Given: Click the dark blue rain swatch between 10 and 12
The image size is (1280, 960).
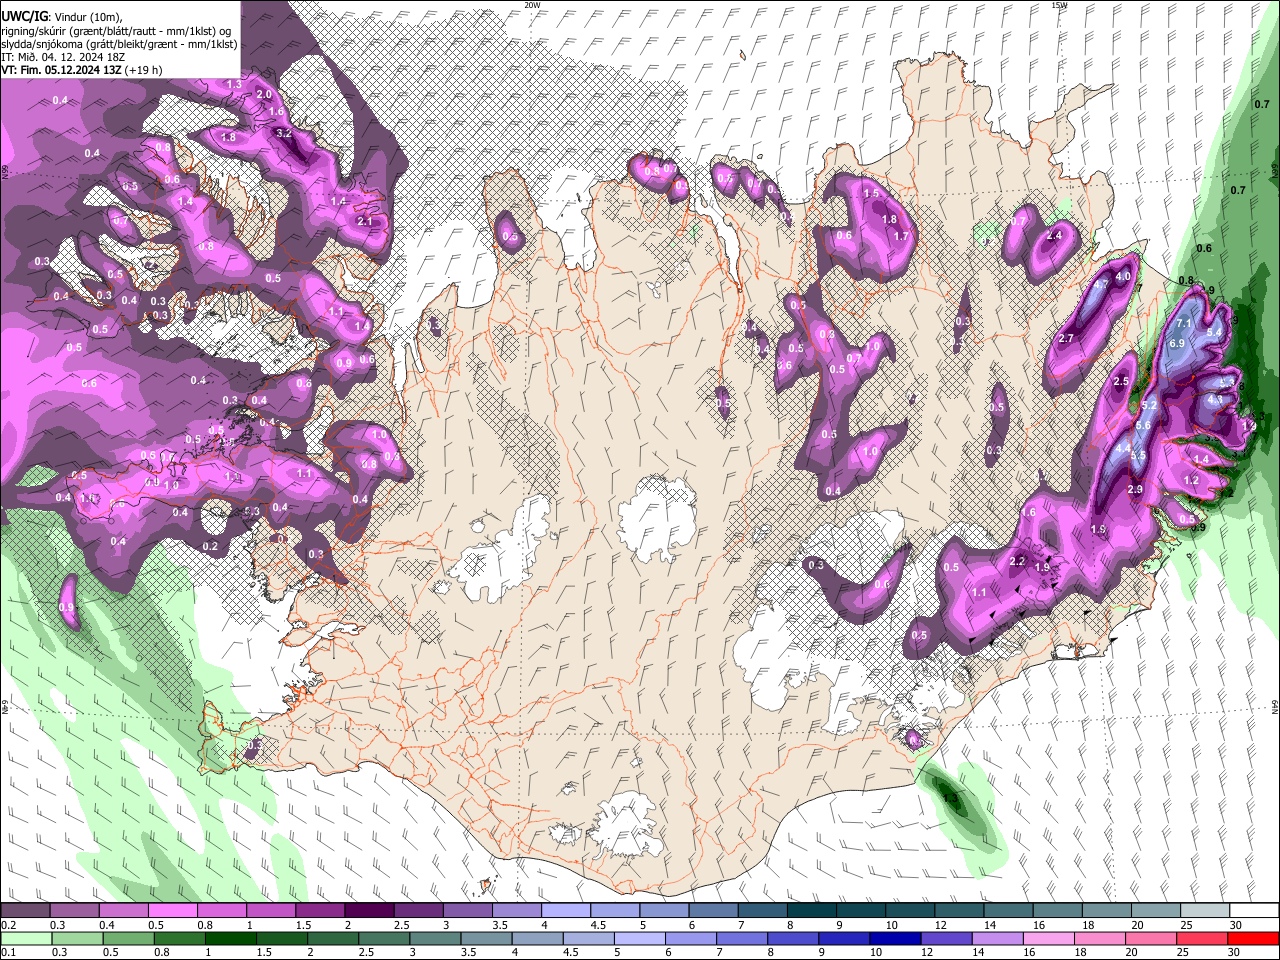Looking at the screenshot, I should [895, 938].
